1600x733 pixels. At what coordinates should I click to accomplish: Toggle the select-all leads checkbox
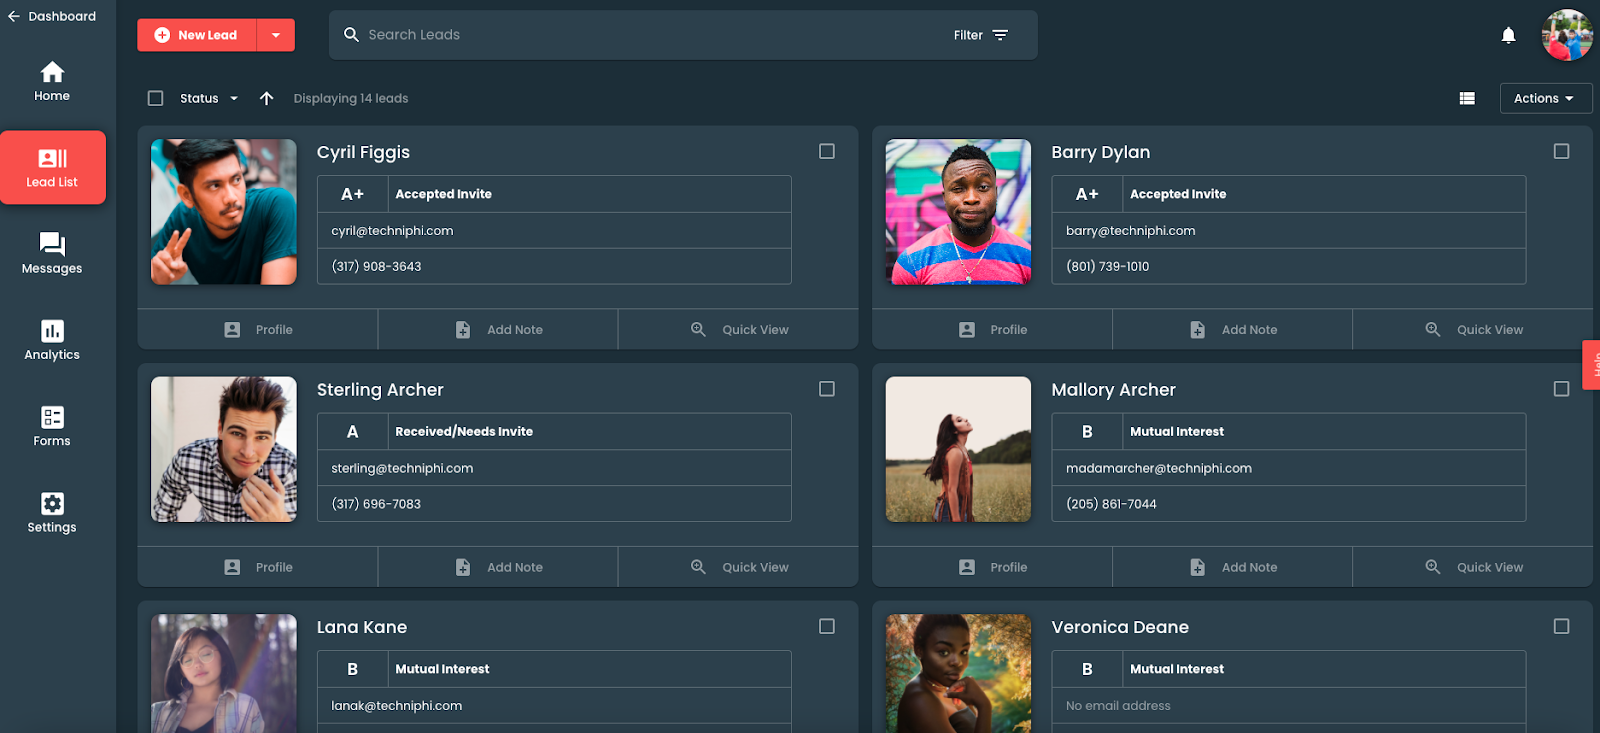point(155,98)
